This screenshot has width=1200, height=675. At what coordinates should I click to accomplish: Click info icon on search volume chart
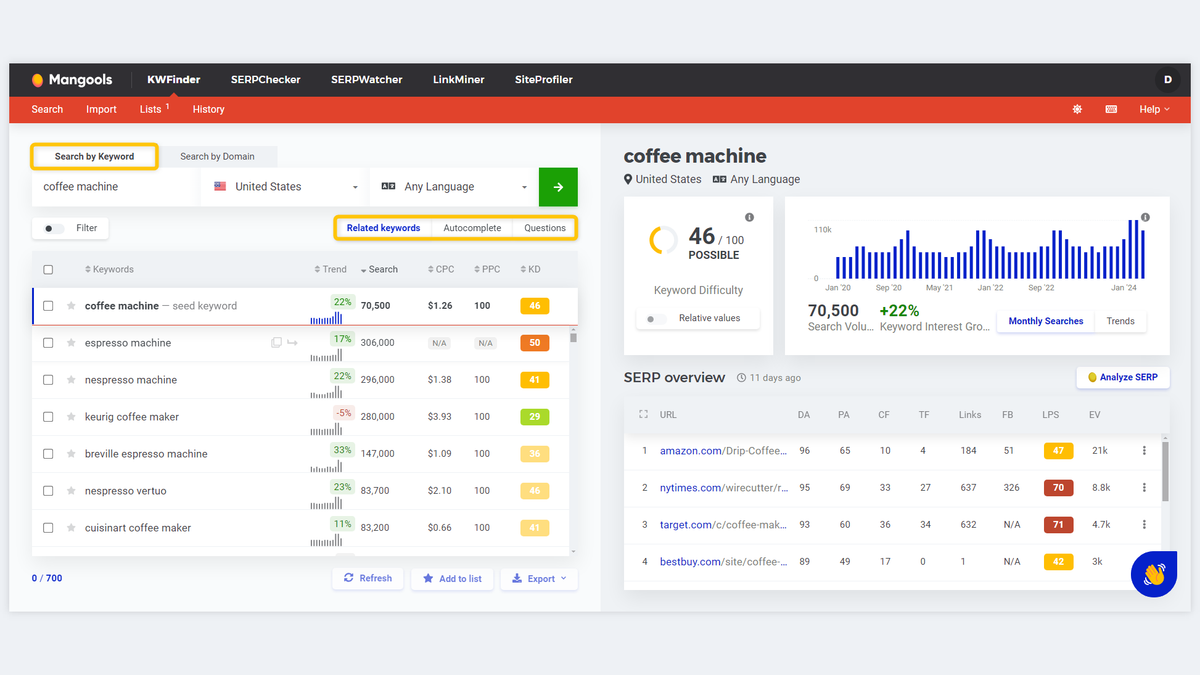coord(1145,217)
